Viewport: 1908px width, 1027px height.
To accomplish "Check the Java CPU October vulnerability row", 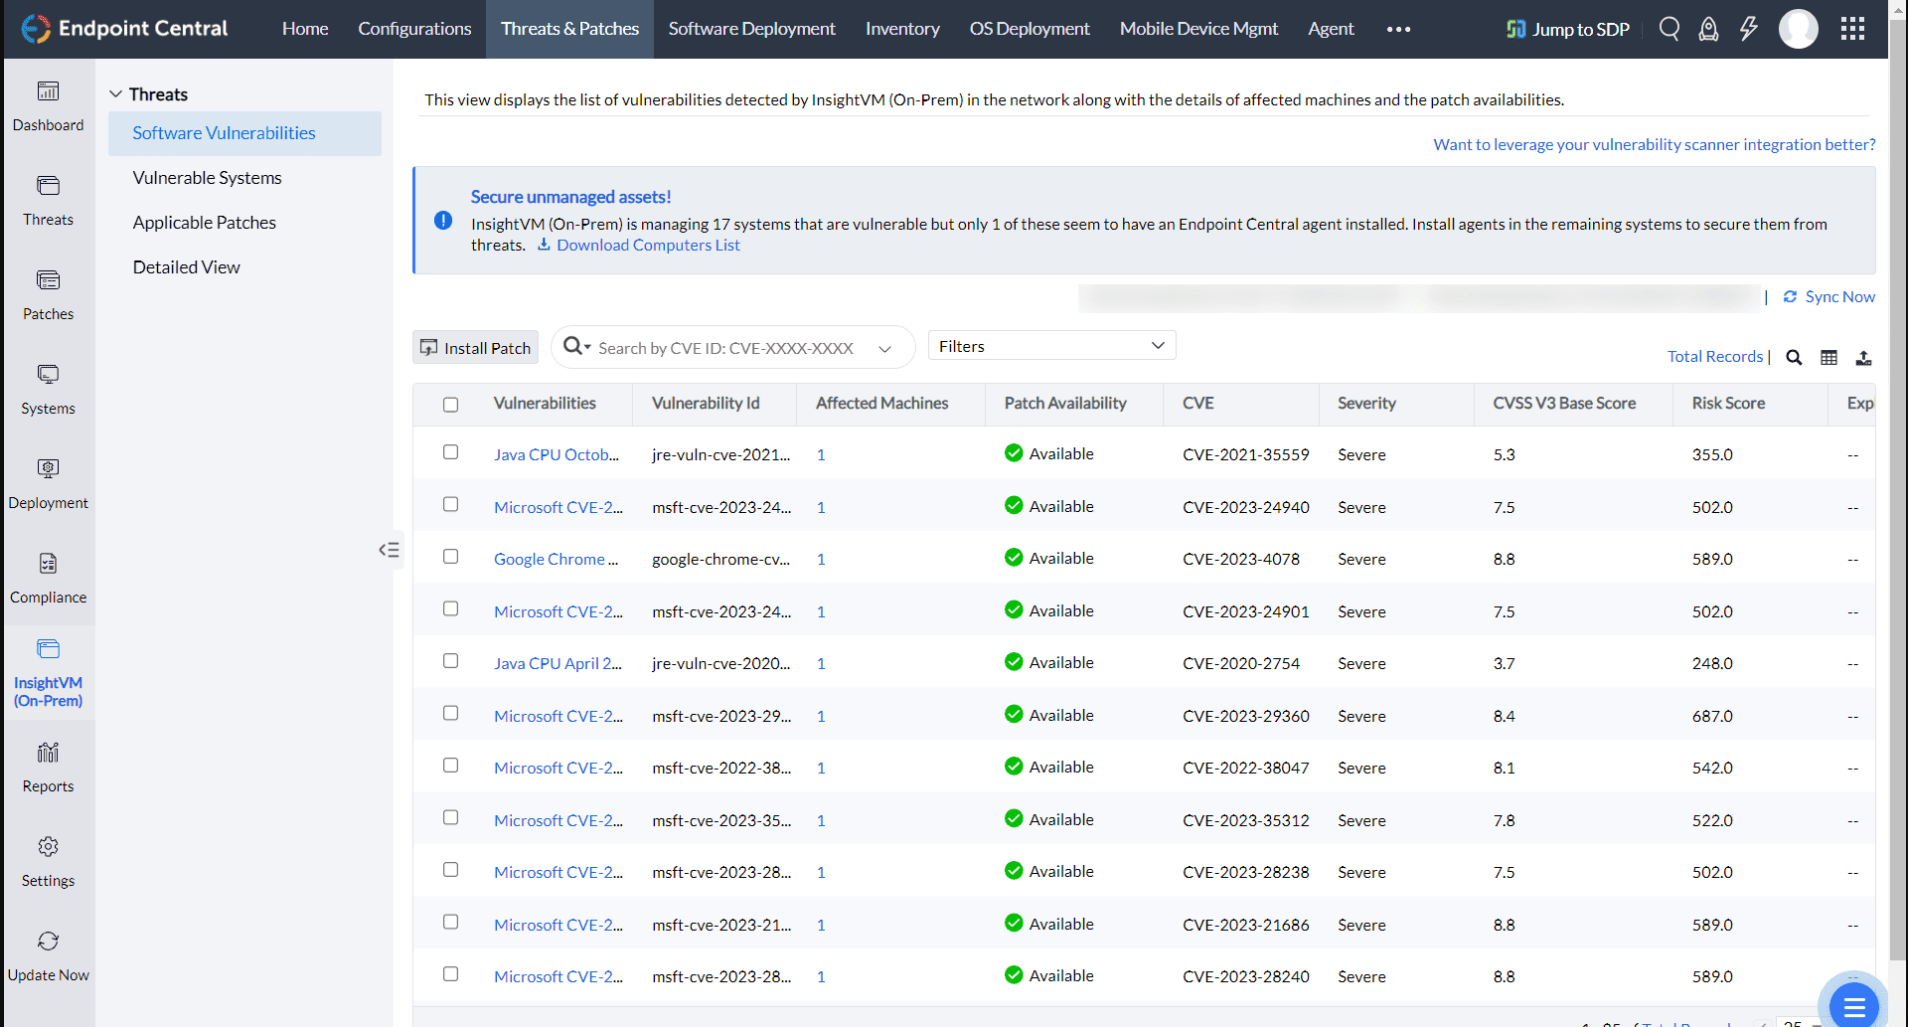I will click(450, 452).
